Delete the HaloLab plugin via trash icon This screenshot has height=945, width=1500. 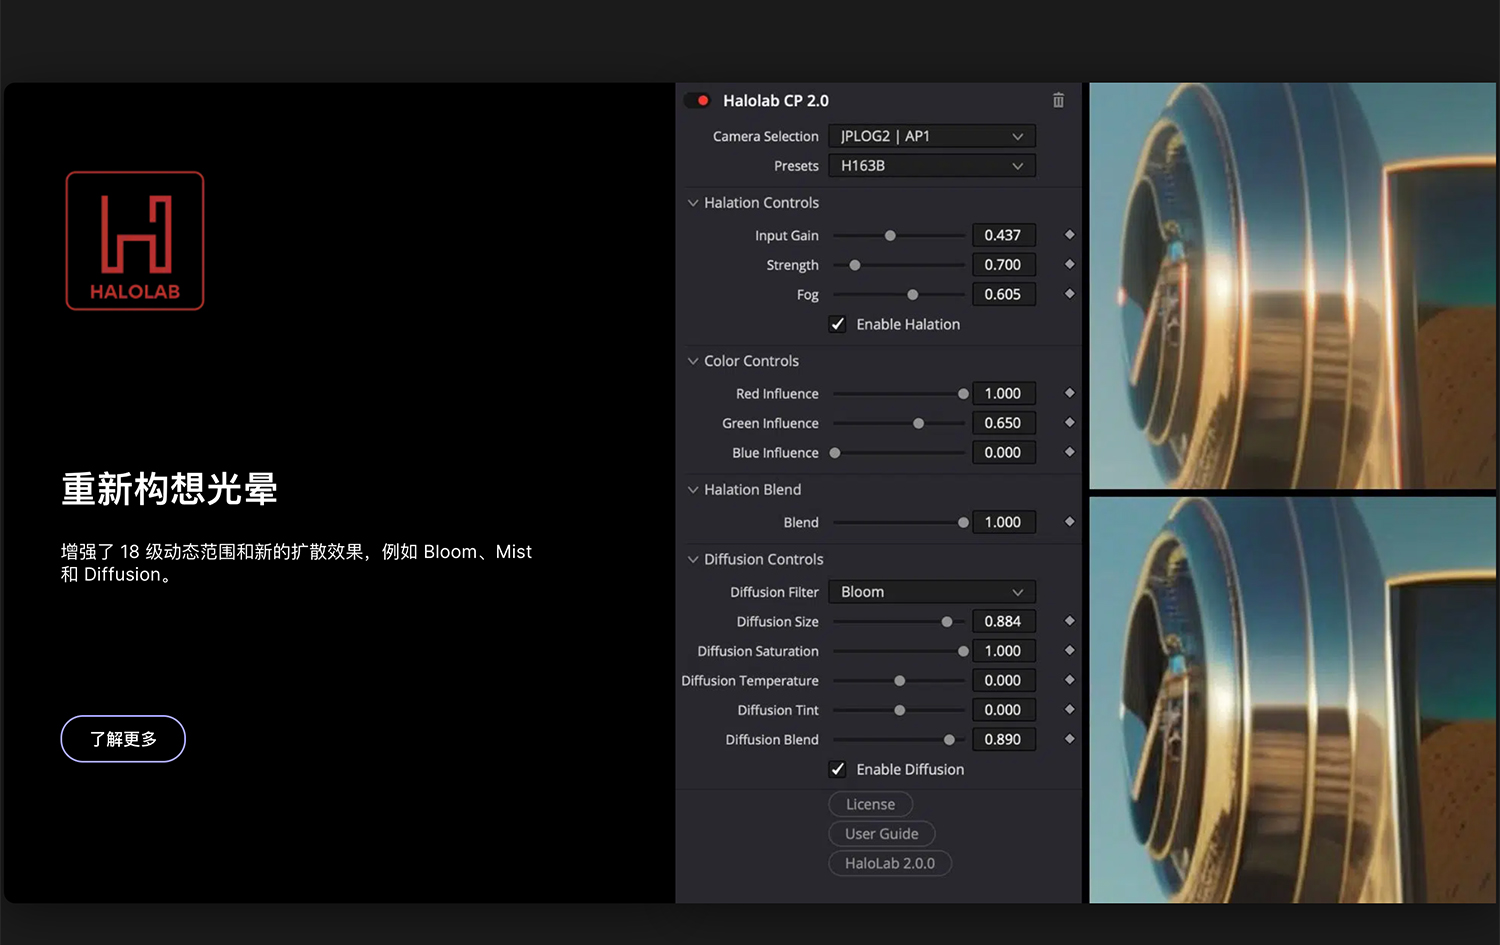point(1058,100)
